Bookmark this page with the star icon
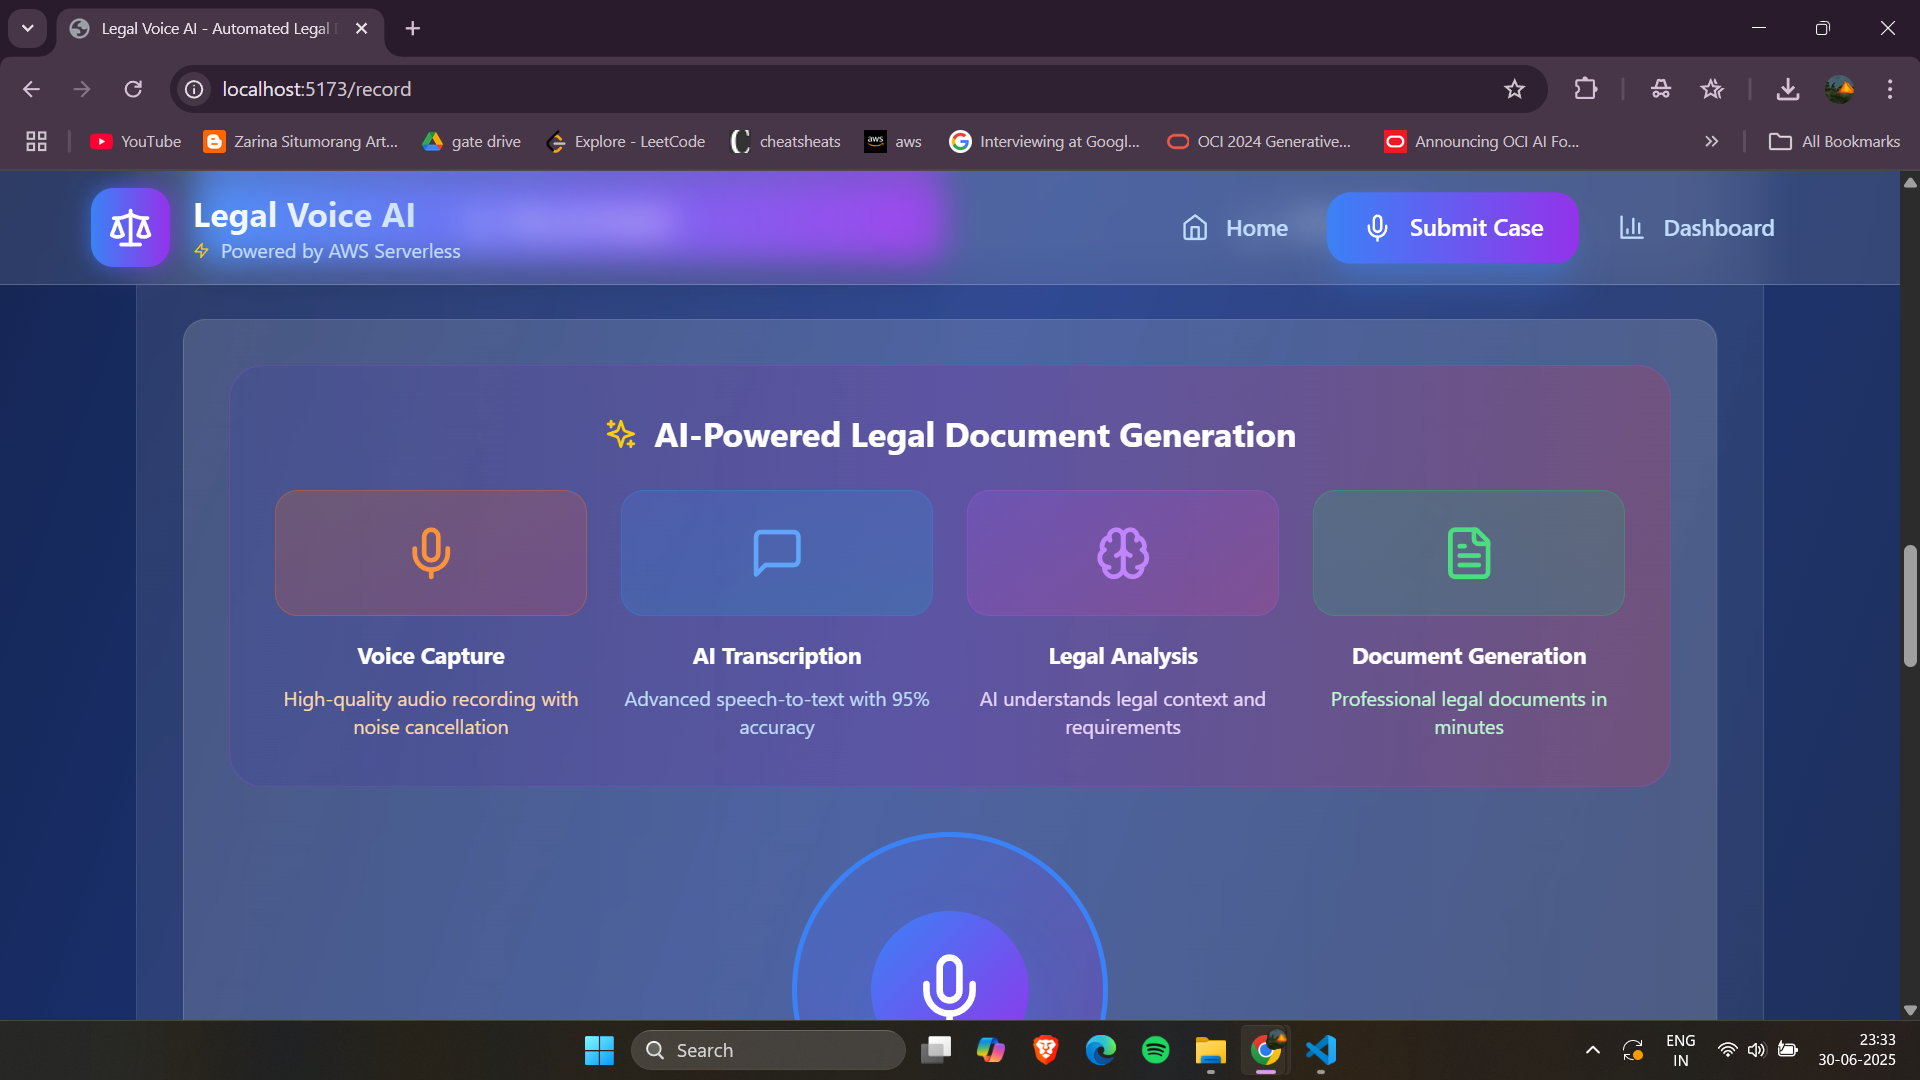Image resolution: width=1920 pixels, height=1080 pixels. (1514, 89)
